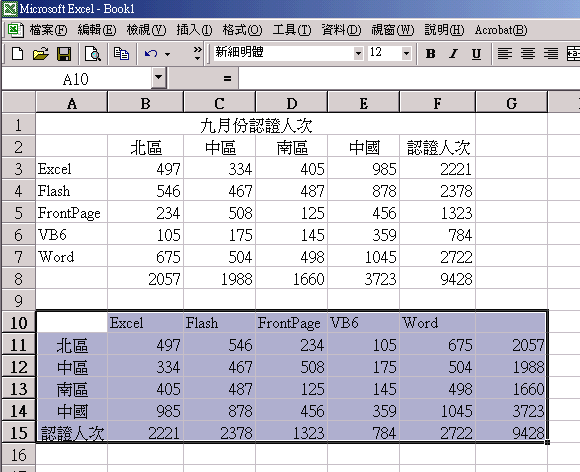Align text left with the toolbar icon

click(505, 54)
